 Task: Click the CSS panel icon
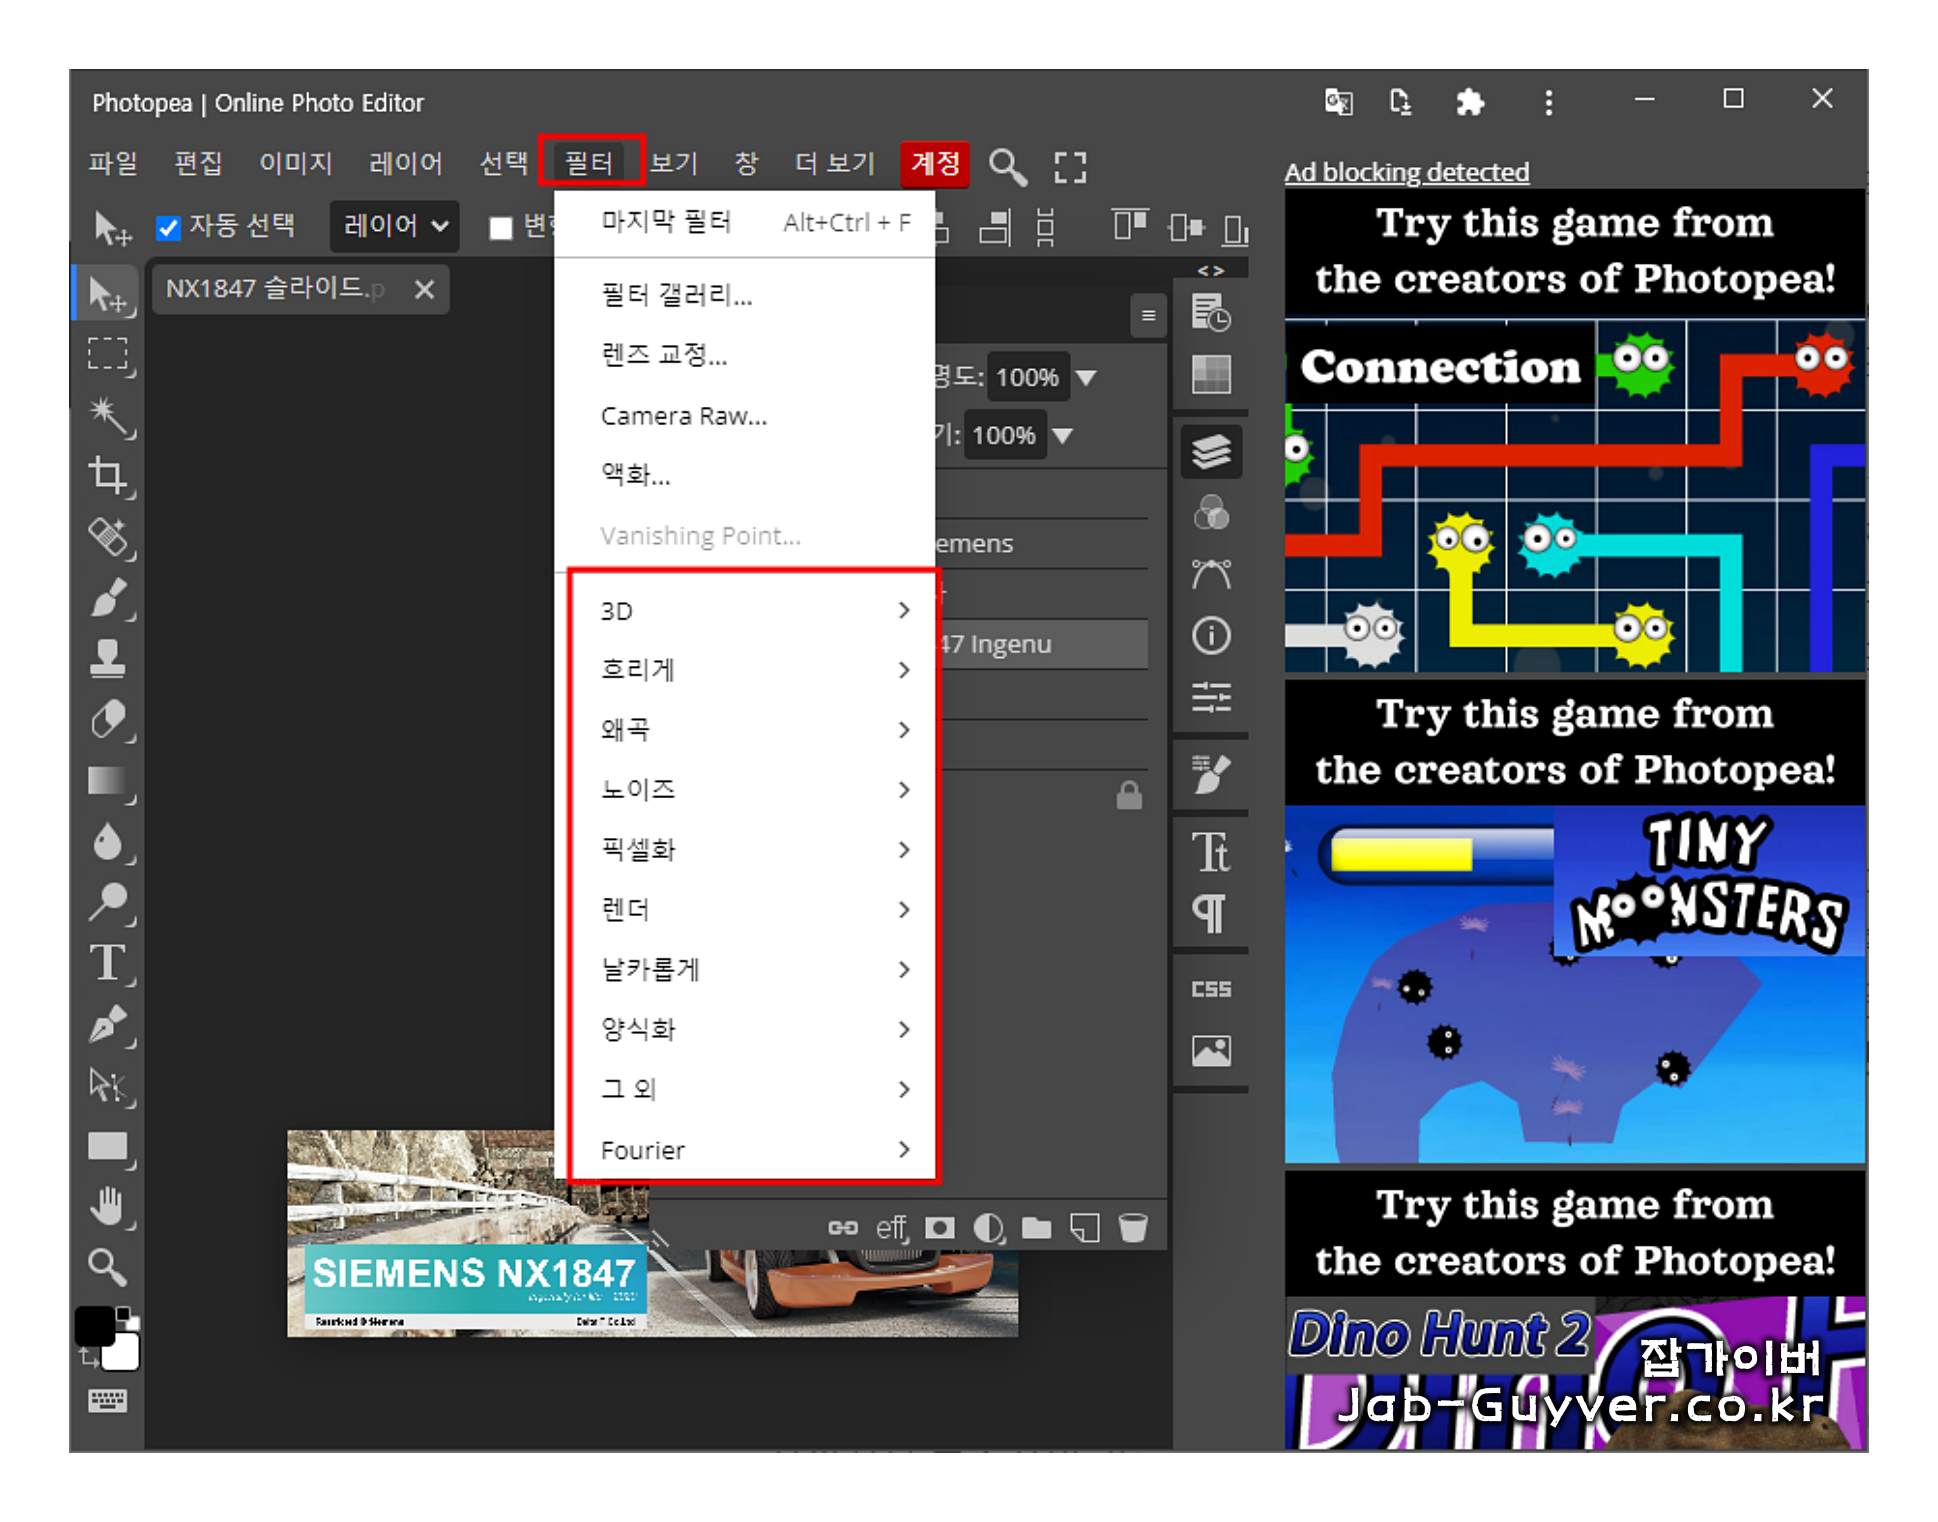point(1211,989)
